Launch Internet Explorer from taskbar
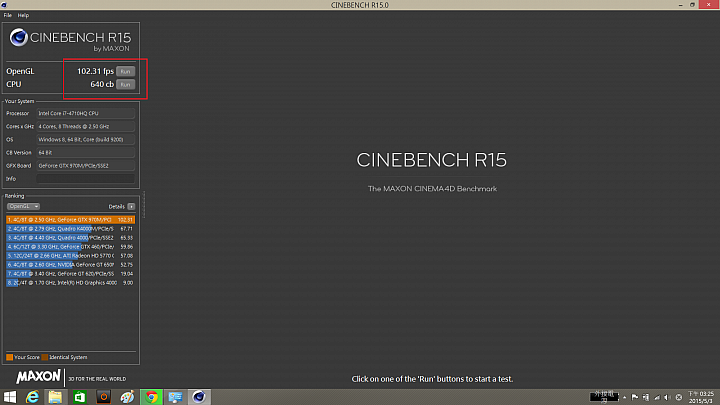The height and width of the screenshot is (405, 720). pos(32,397)
